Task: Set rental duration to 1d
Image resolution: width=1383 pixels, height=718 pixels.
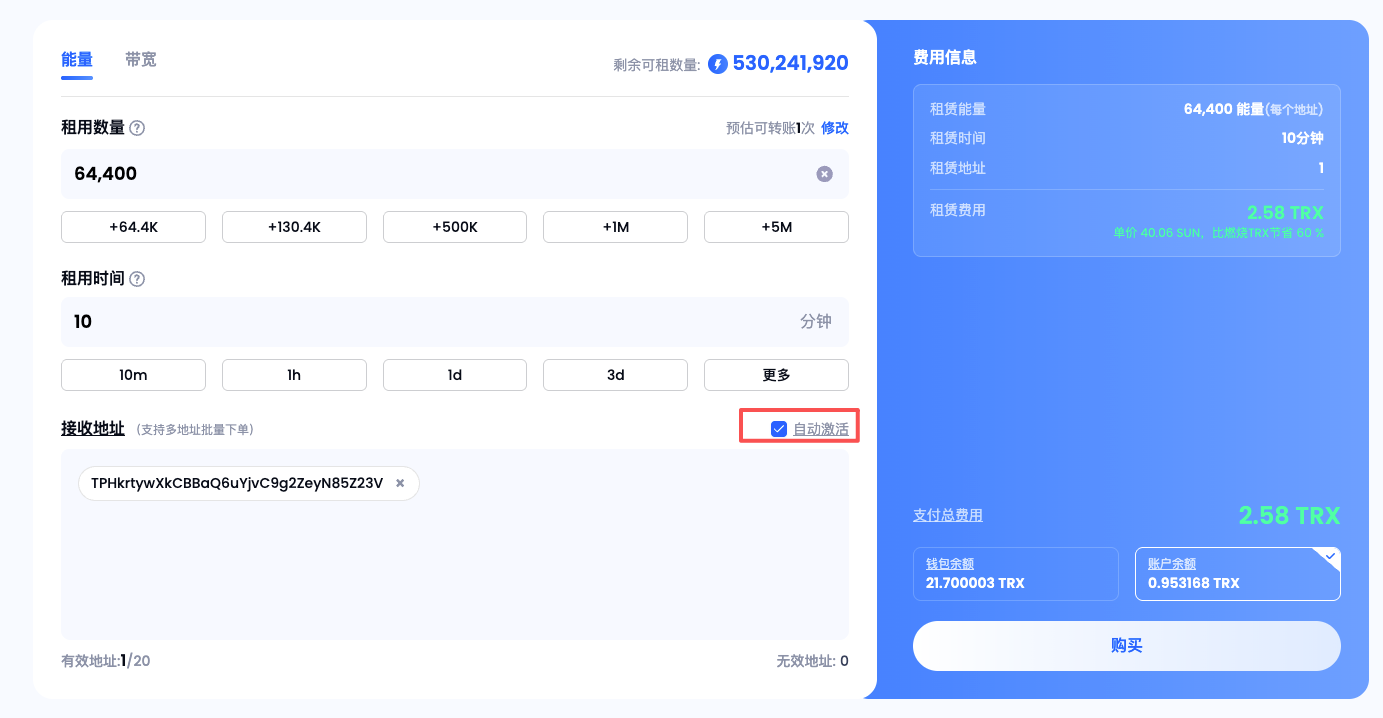Action: (x=455, y=375)
